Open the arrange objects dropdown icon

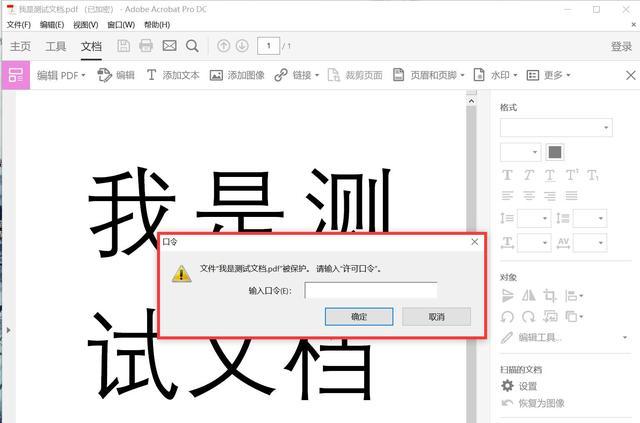[x=574, y=316]
